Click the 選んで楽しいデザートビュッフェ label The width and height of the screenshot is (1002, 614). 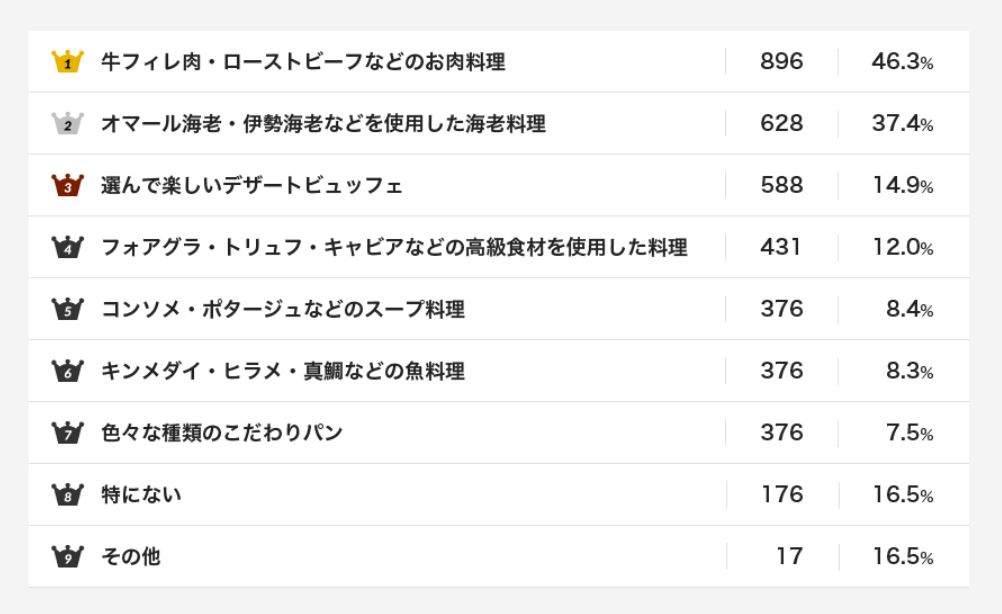(252, 186)
